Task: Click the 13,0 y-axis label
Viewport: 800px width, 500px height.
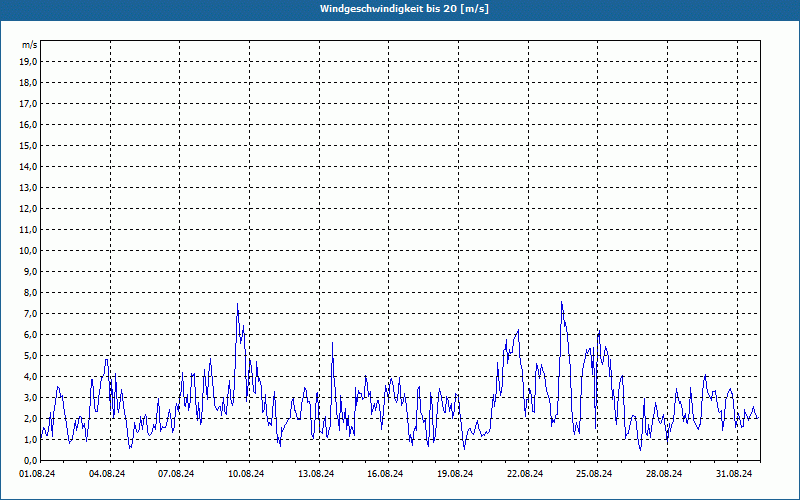Action: coord(28,187)
